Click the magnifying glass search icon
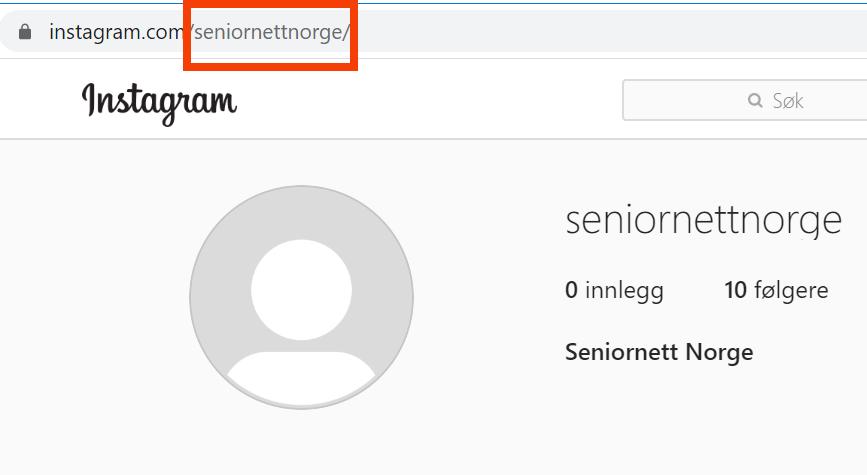 click(x=755, y=101)
